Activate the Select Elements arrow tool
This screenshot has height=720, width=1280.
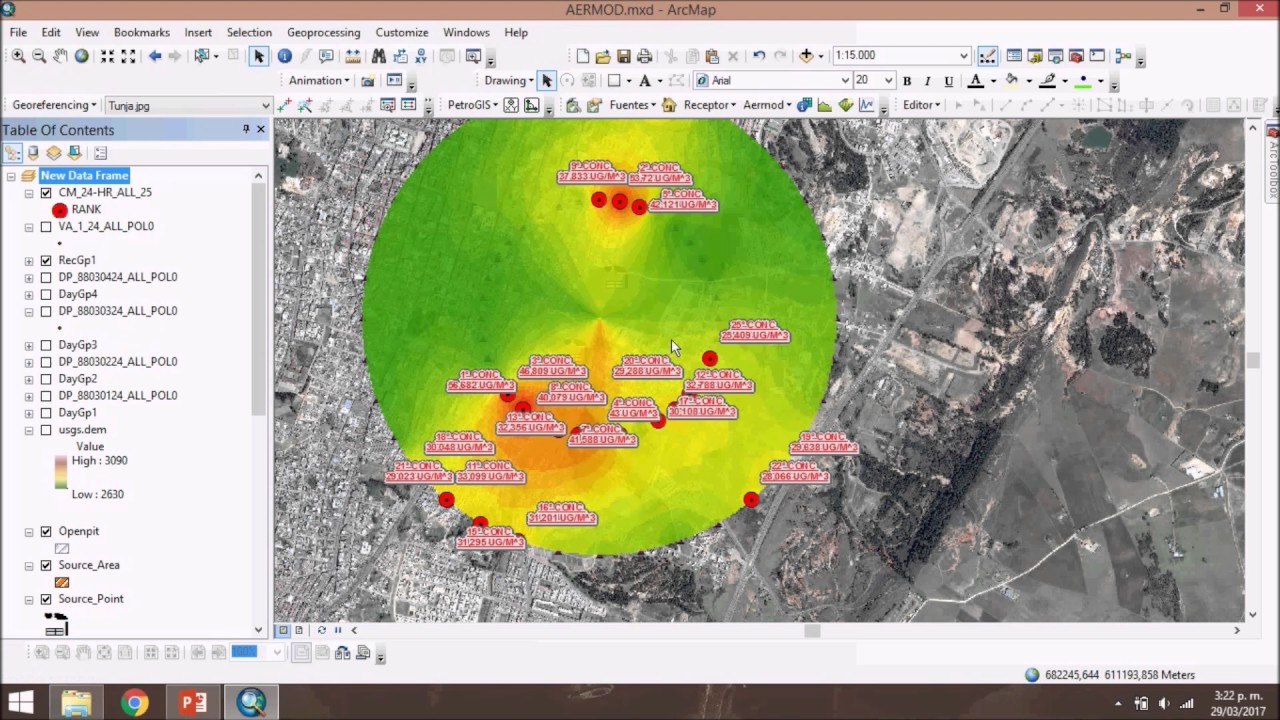pyautogui.click(x=259, y=56)
